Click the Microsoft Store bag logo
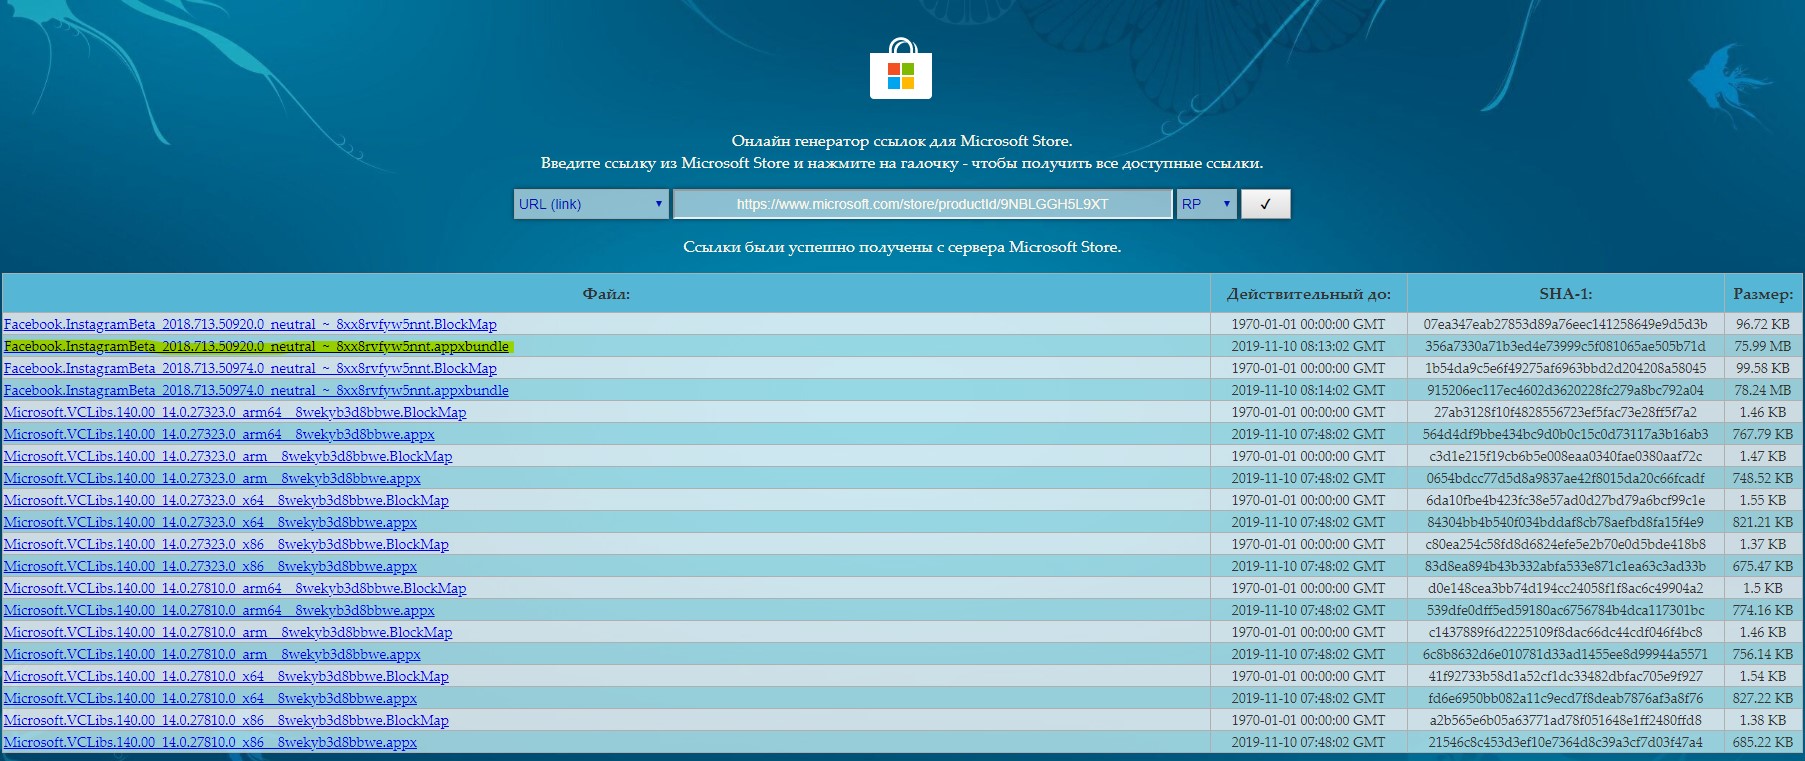 pos(901,69)
